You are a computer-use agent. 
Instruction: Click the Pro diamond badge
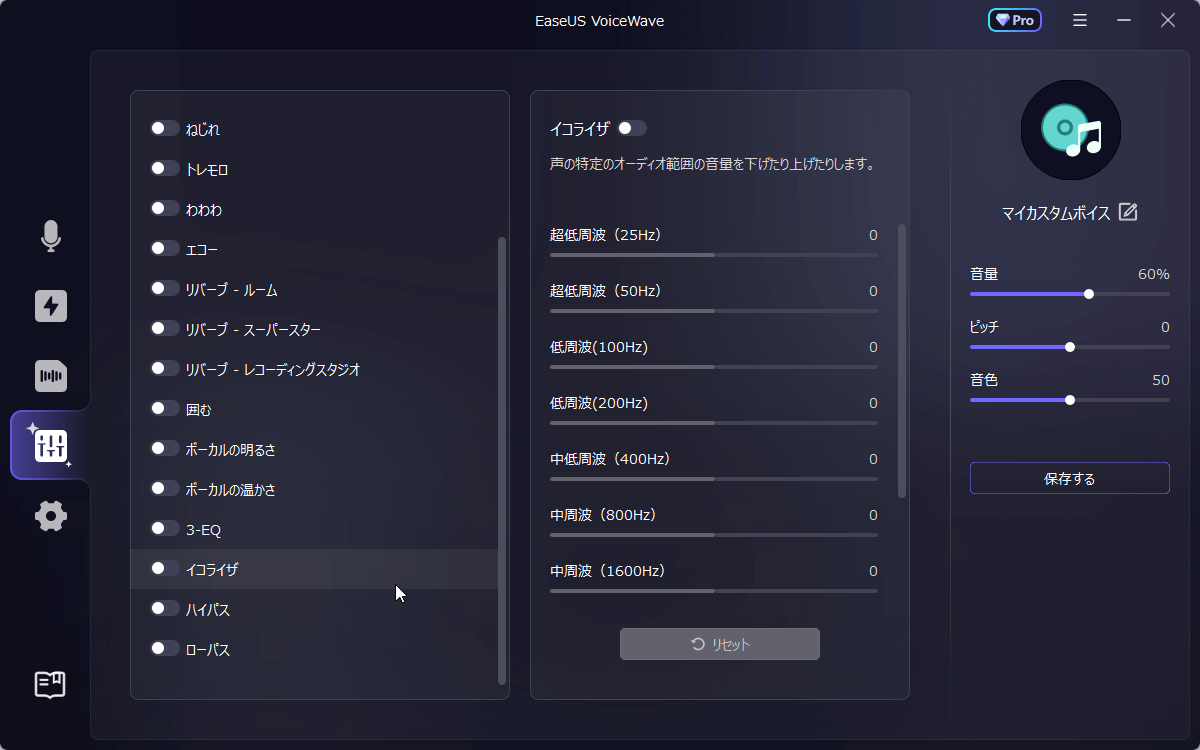tap(1015, 20)
